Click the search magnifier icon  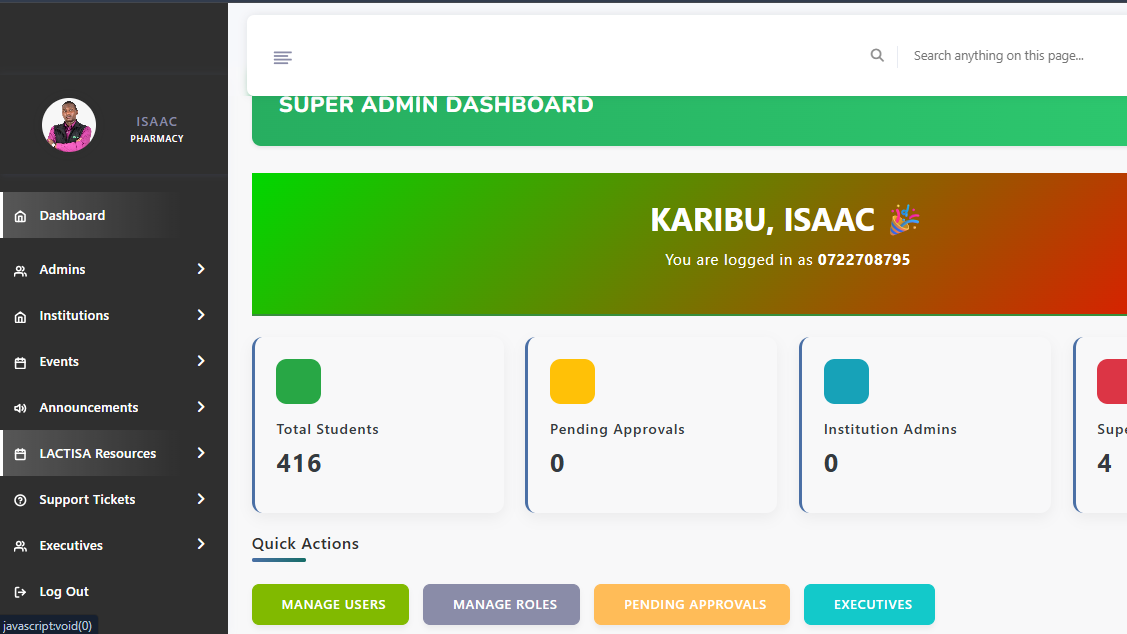877,55
